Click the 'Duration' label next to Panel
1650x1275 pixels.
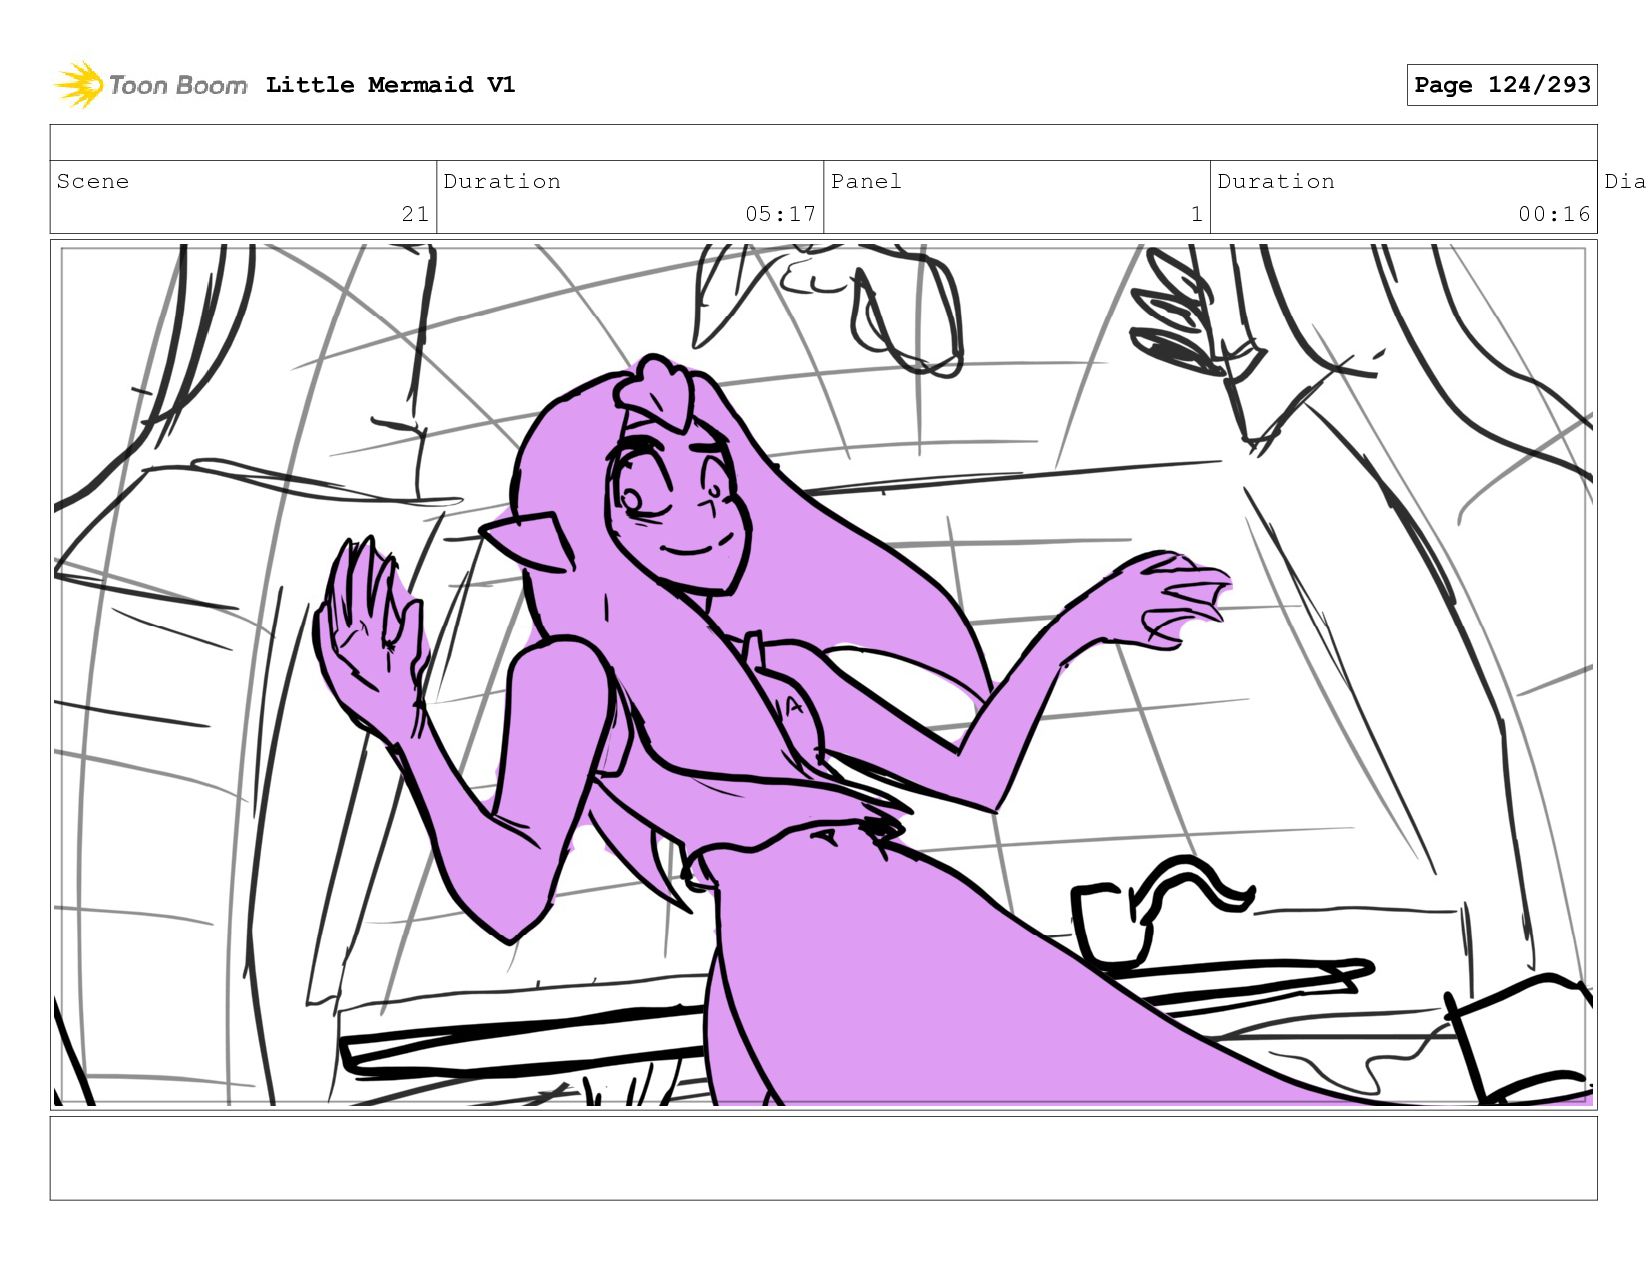pos(1276,181)
